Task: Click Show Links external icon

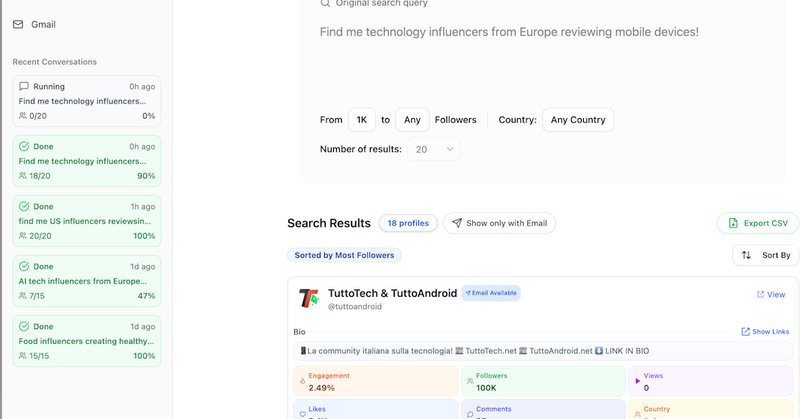Action: (745, 332)
